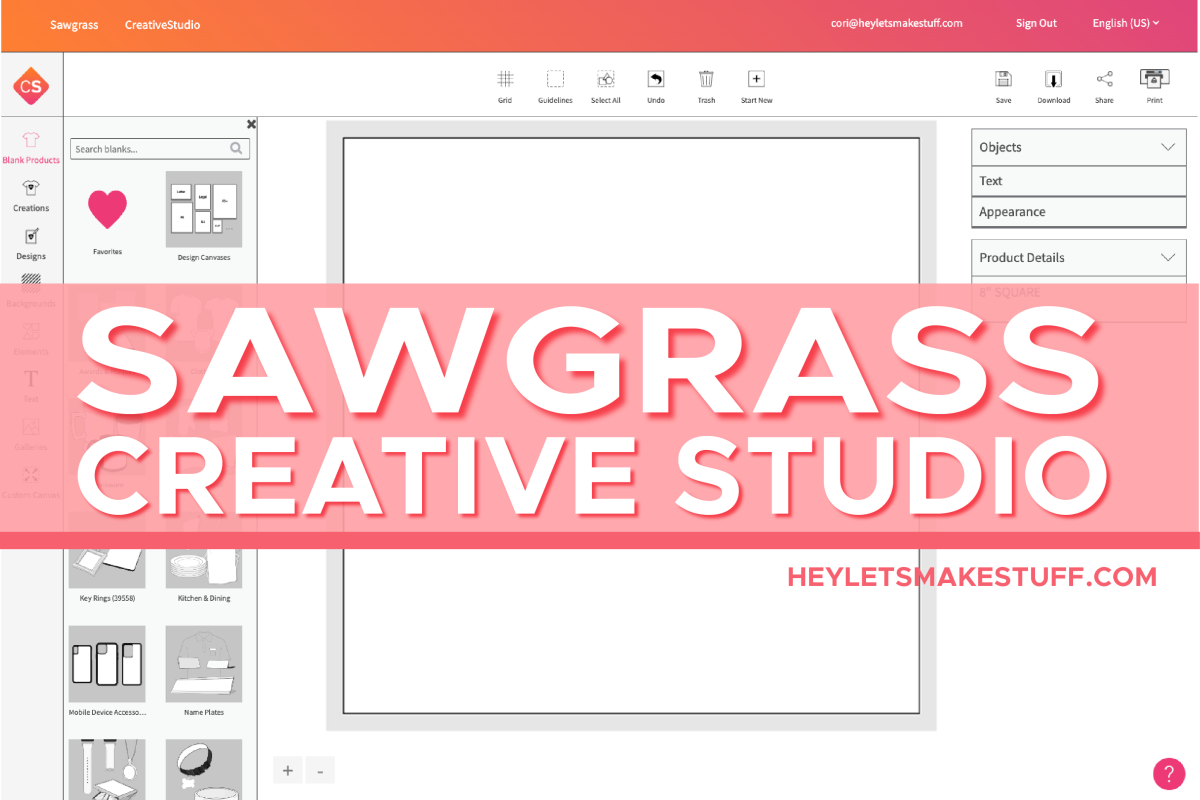
Task: Toggle the Grid view
Action: (x=505, y=86)
